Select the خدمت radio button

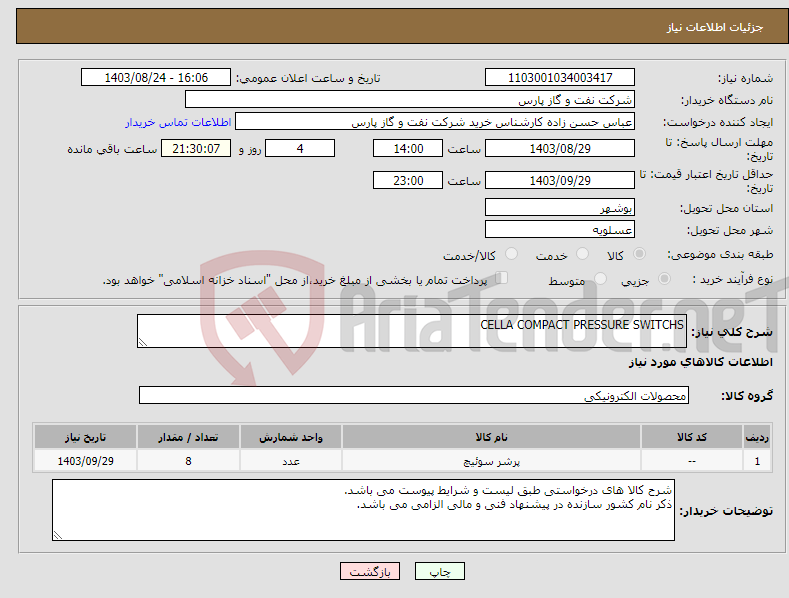pos(582,254)
